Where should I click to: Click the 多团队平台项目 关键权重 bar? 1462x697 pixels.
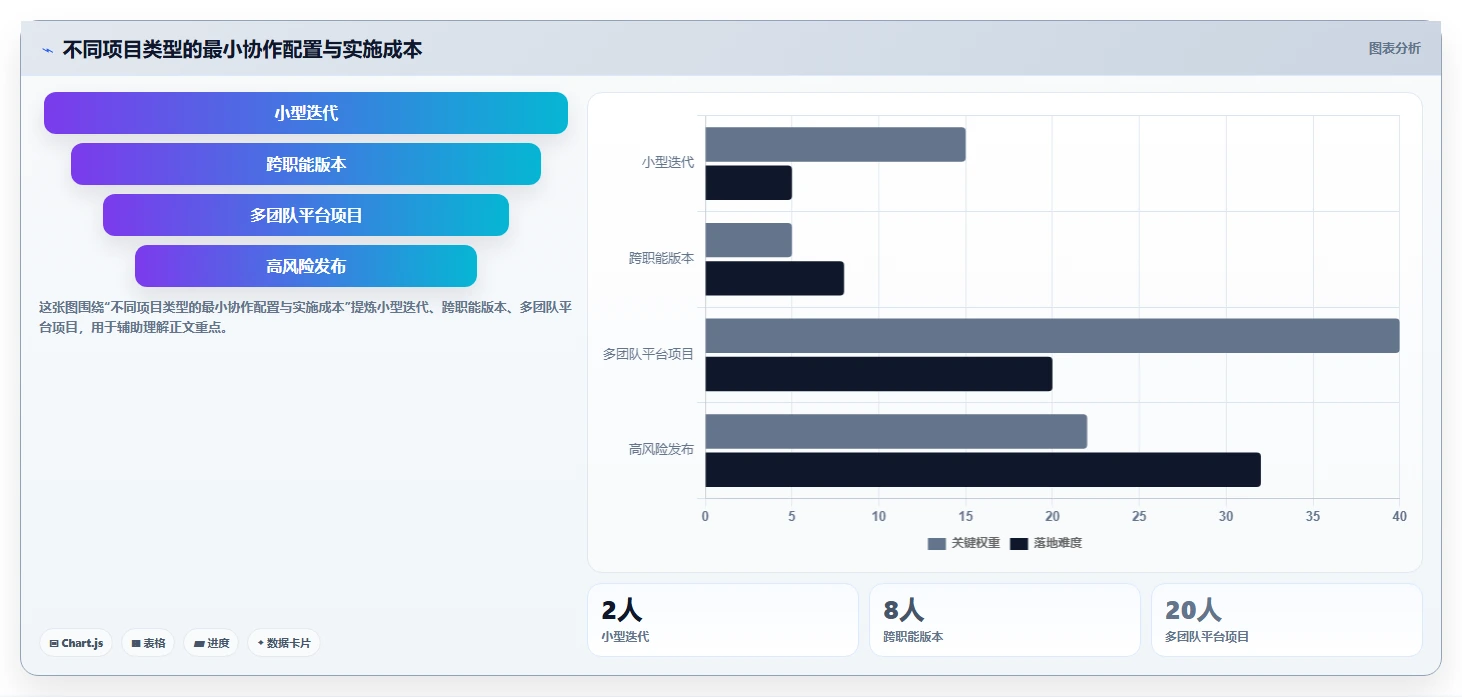(1052, 336)
